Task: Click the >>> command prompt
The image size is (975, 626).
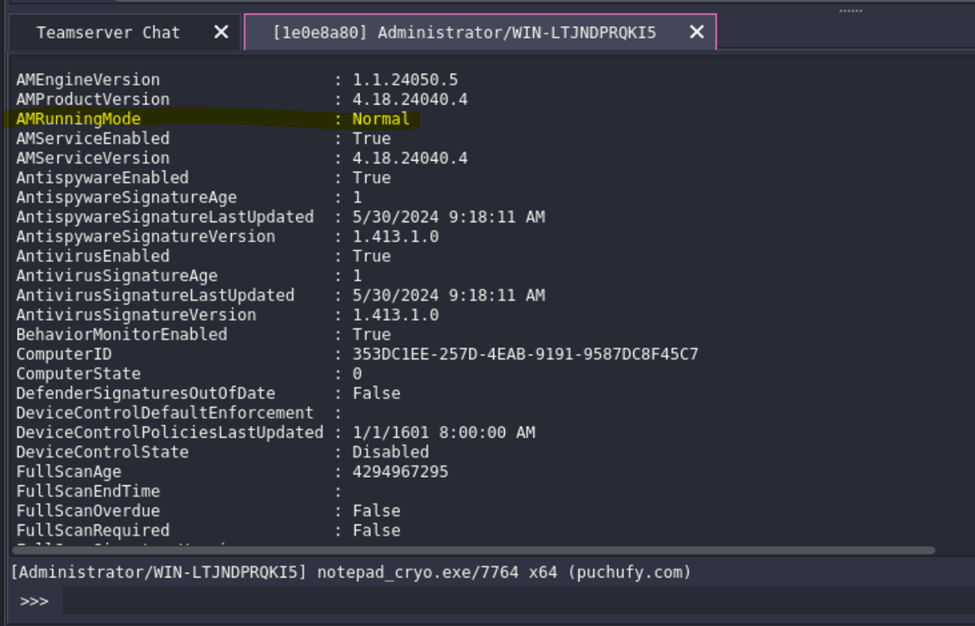Action: click(34, 601)
